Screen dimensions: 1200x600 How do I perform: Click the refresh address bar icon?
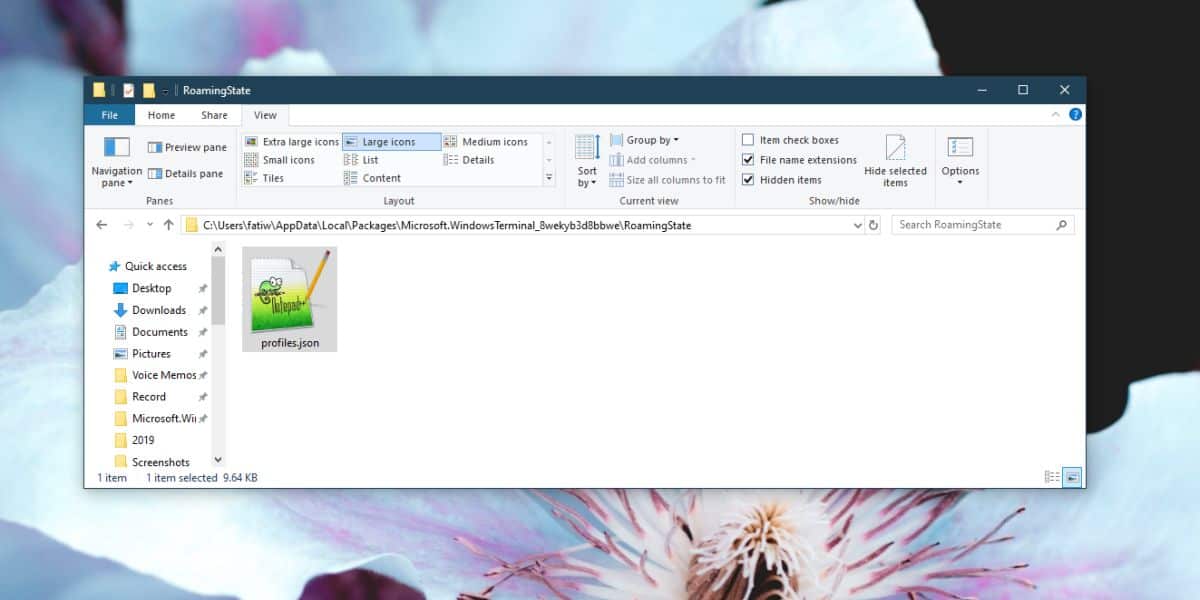pos(874,225)
